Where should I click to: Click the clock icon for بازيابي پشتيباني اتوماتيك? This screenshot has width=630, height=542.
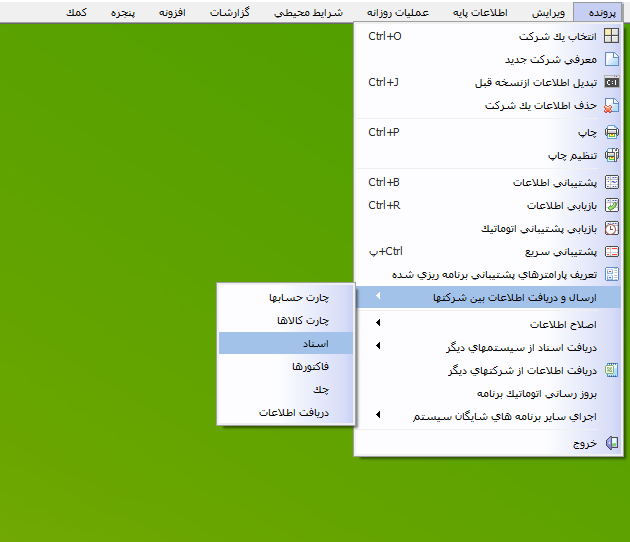(612, 228)
